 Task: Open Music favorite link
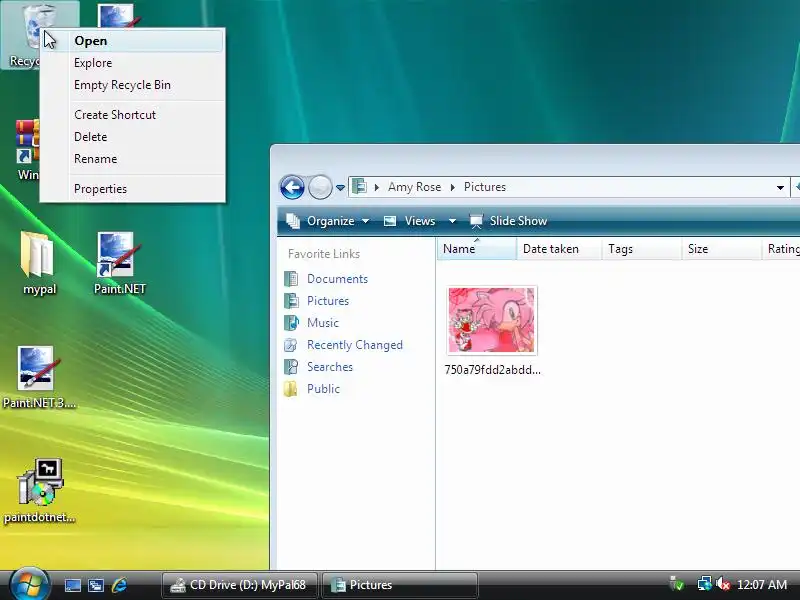[x=323, y=323]
